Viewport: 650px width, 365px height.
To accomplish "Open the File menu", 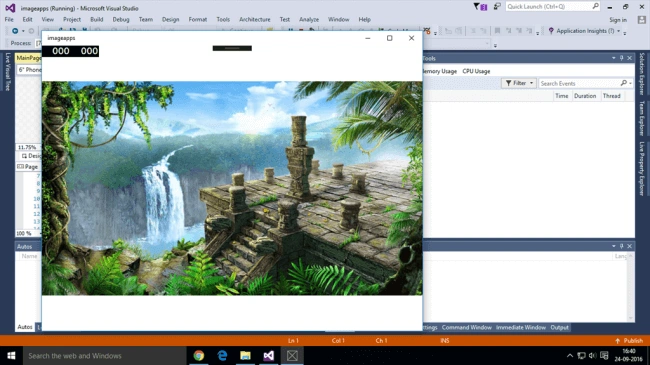I will click(9, 19).
